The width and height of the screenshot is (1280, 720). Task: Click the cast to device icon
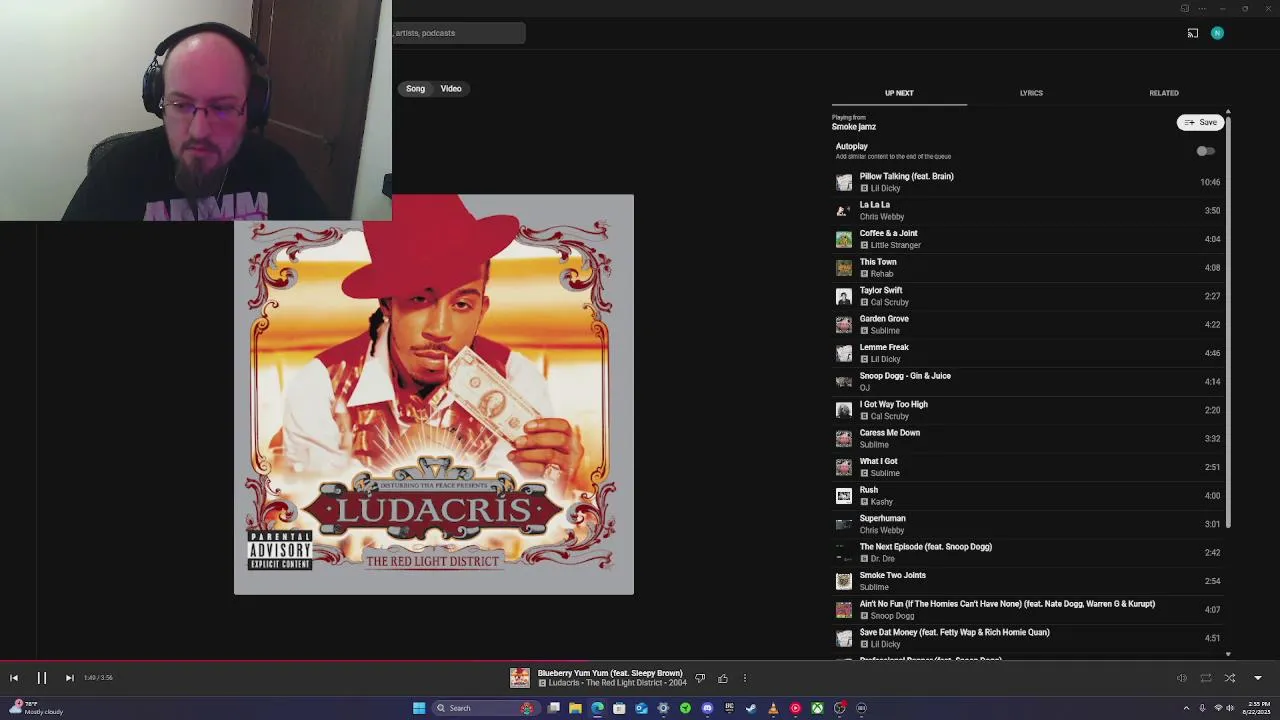pyautogui.click(x=1193, y=33)
